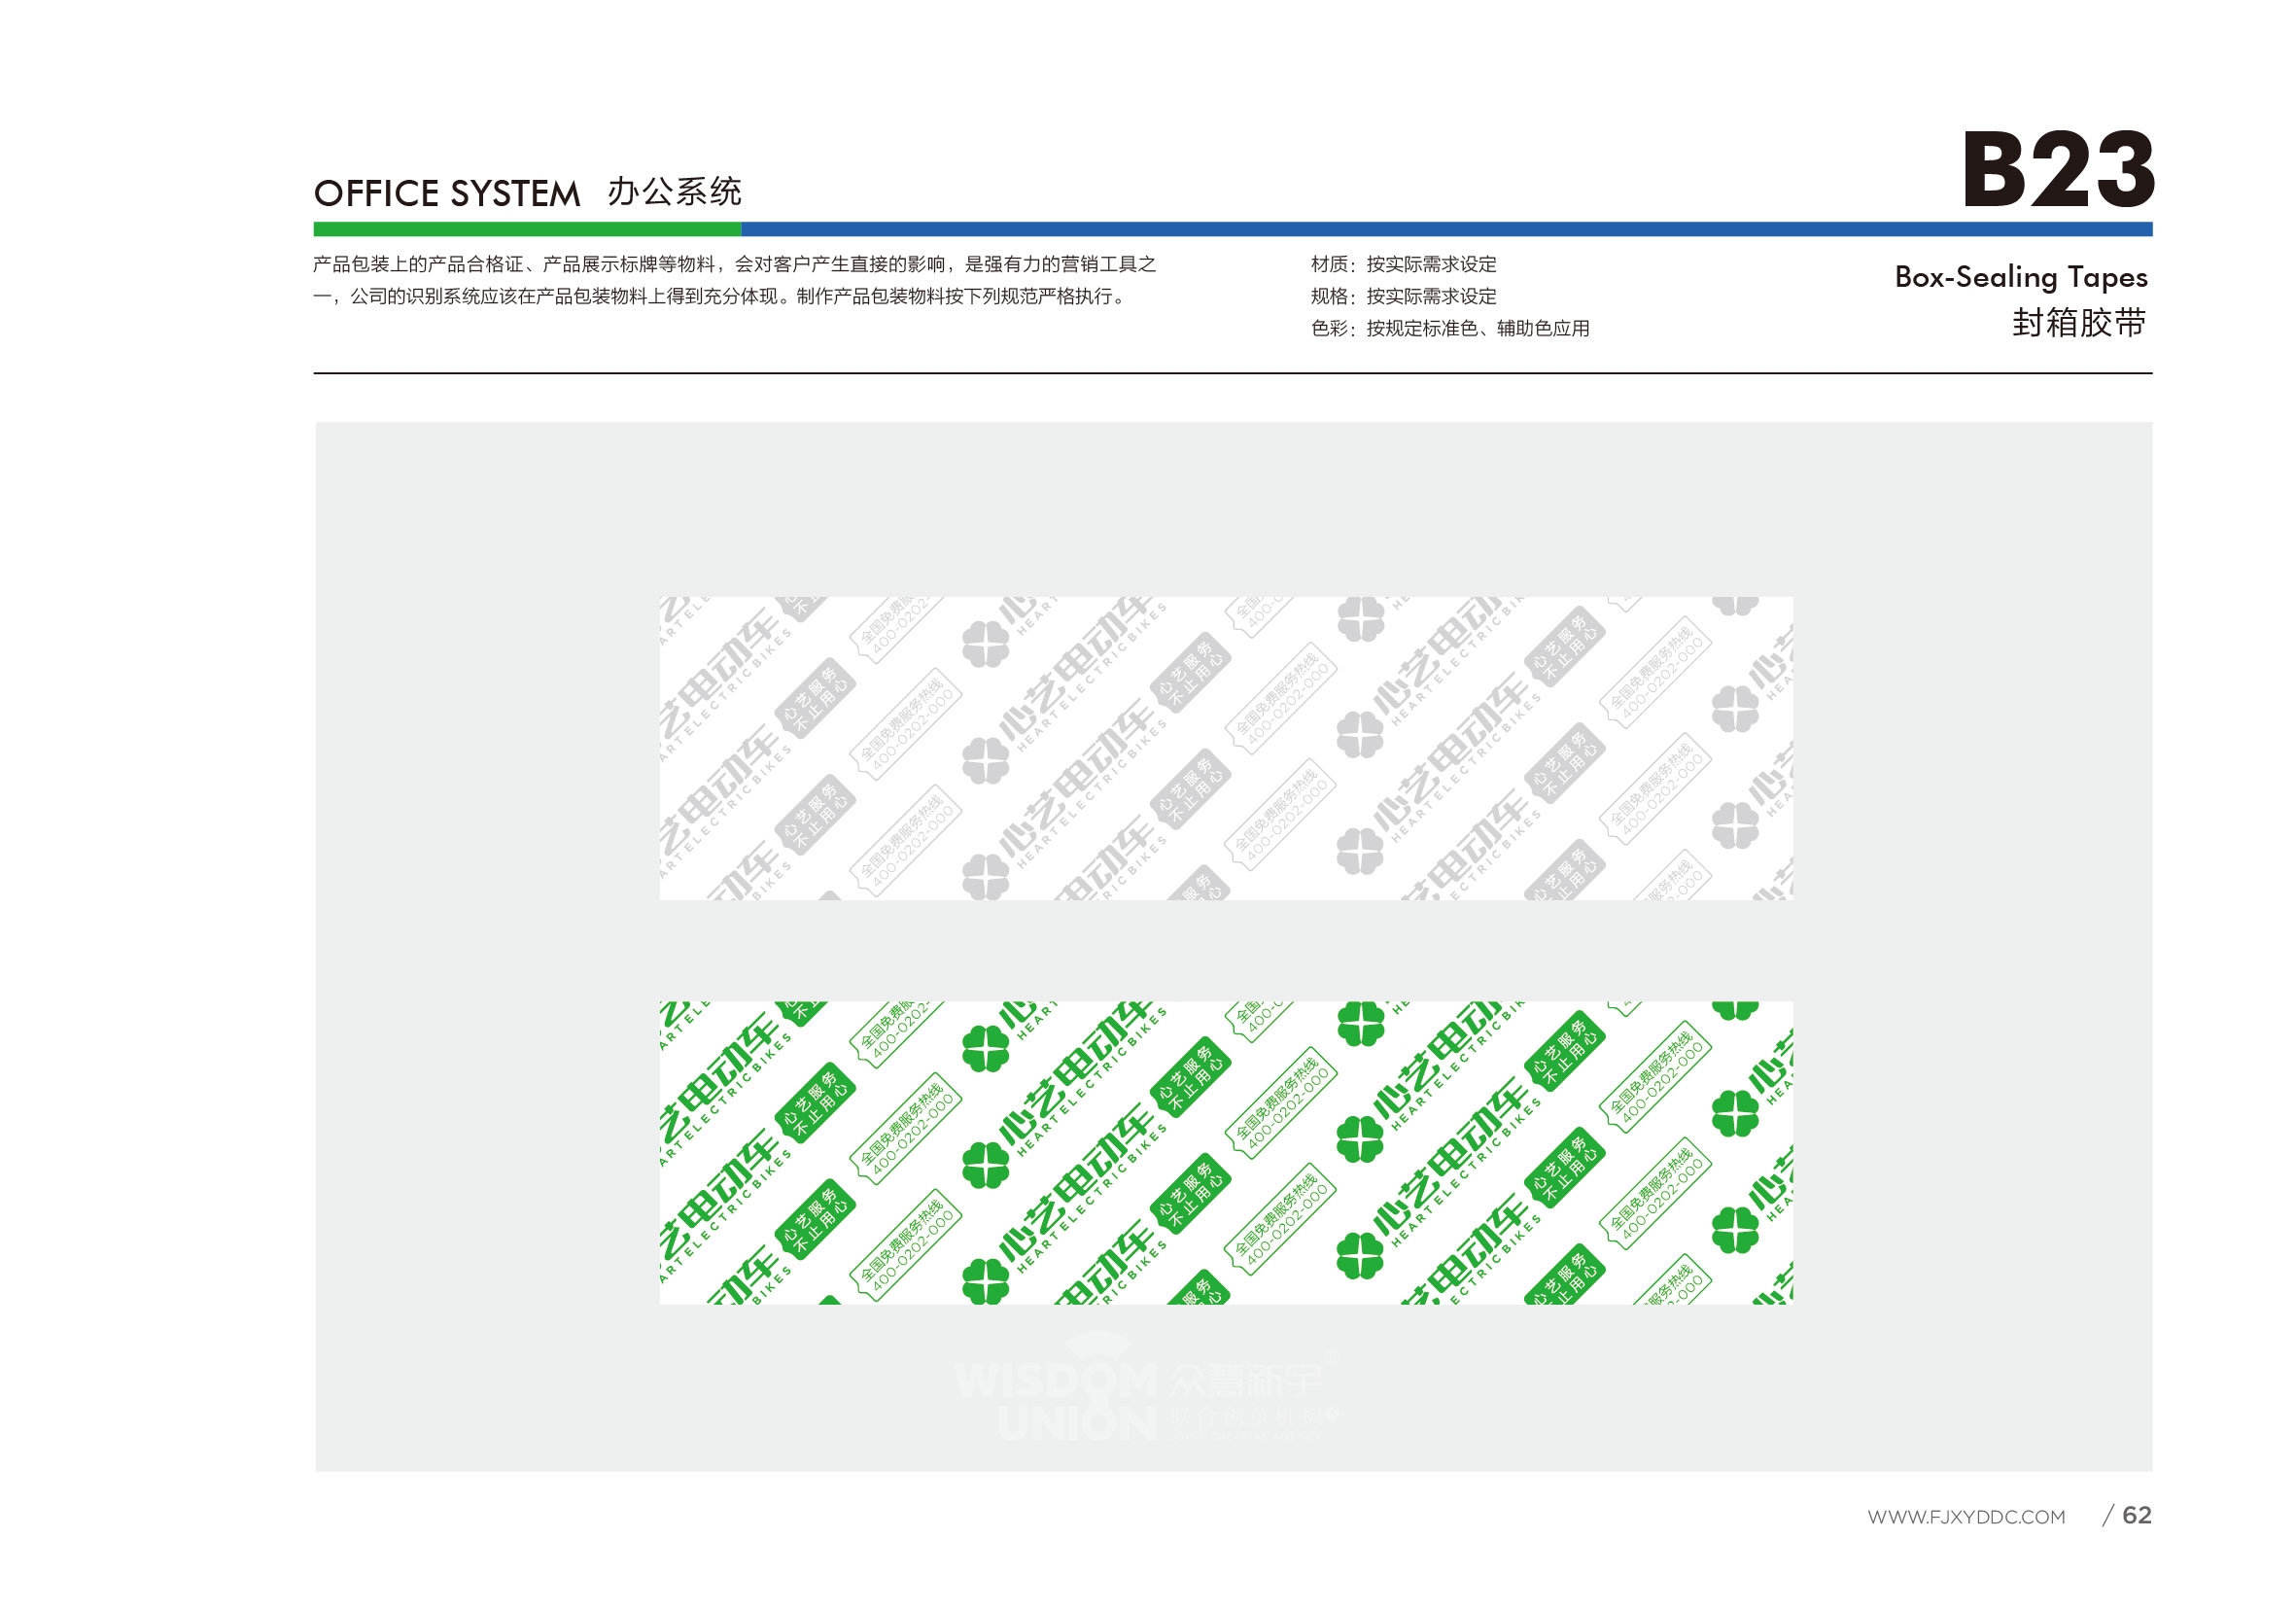Select the '办公系统' heading text

[x=674, y=191]
